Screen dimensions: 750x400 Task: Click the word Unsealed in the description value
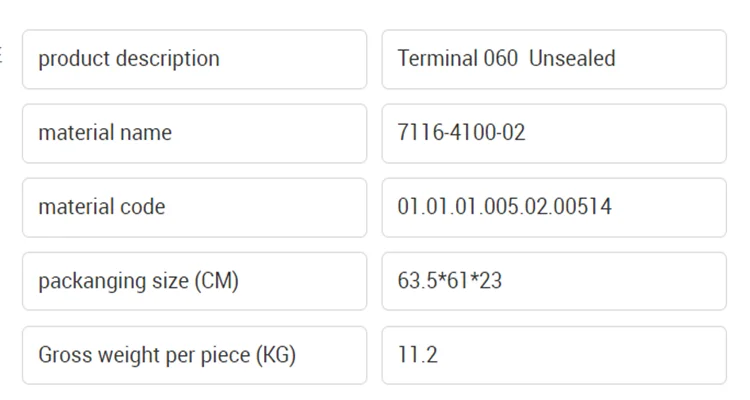point(572,59)
